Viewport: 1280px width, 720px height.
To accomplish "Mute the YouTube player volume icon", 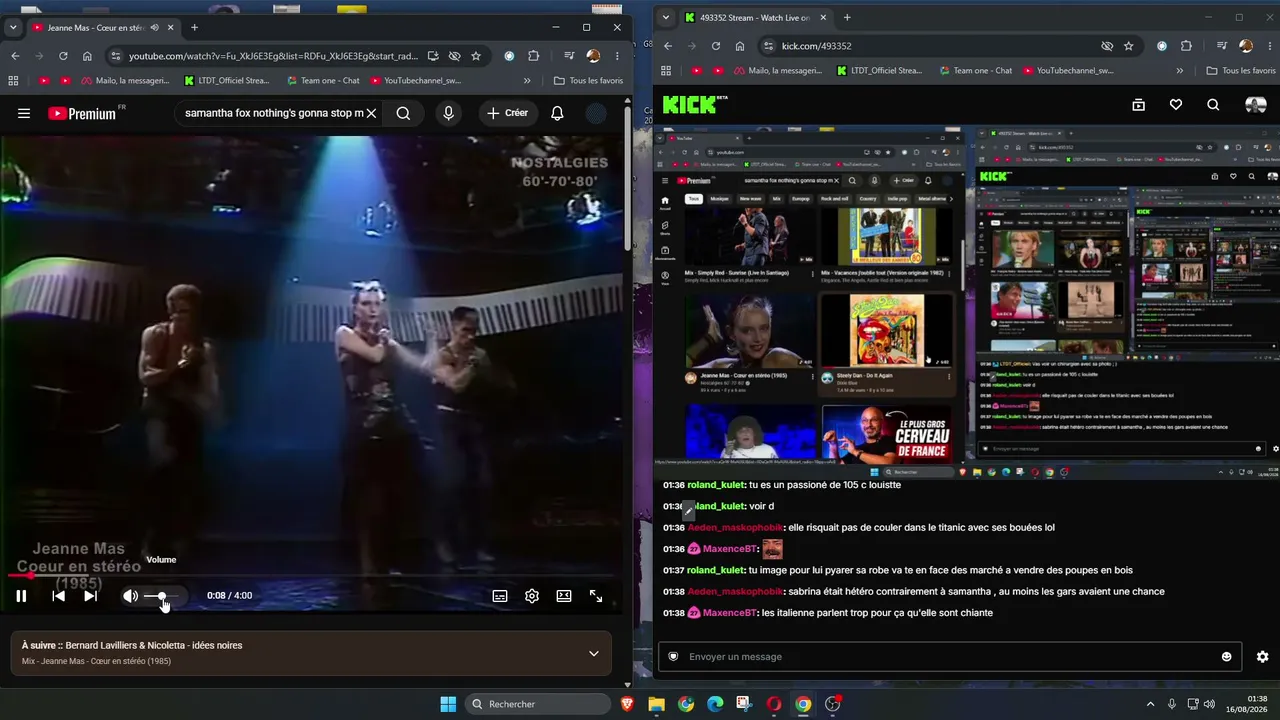I will [x=130, y=596].
